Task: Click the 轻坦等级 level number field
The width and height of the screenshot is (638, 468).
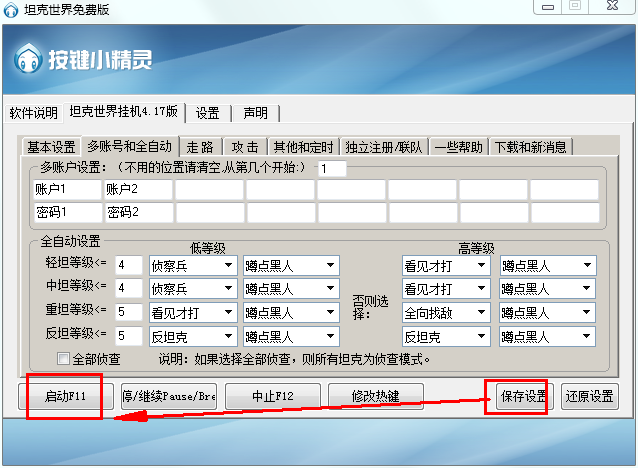Action: click(129, 265)
